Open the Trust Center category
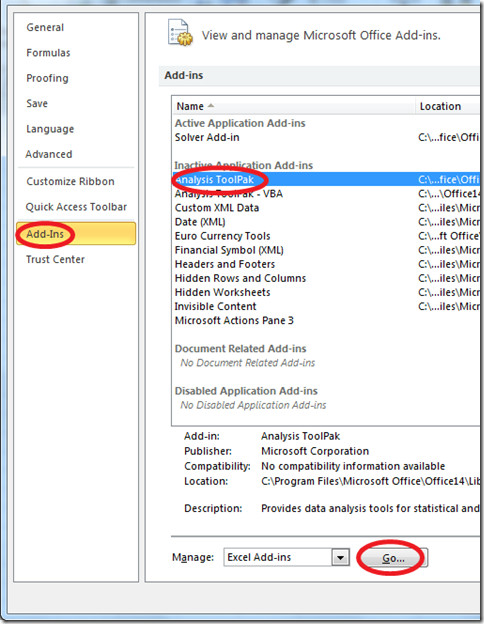484x624 pixels. 55,259
